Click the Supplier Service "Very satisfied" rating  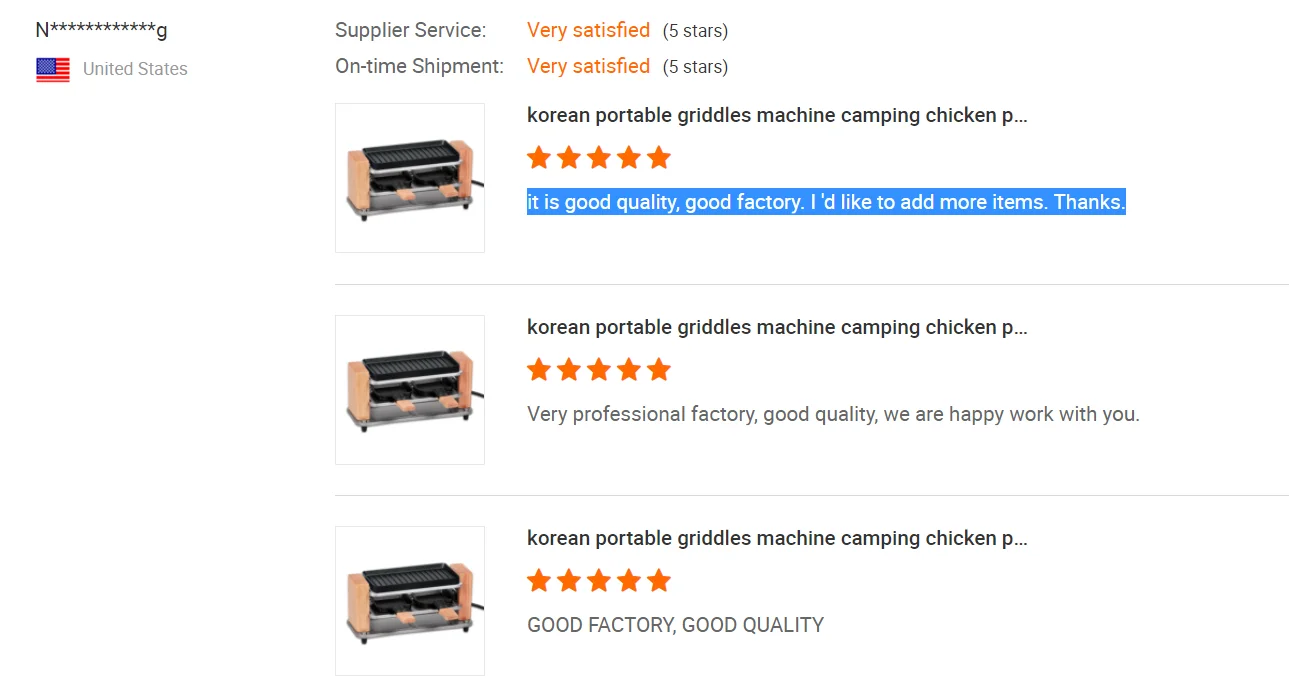pos(588,30)
